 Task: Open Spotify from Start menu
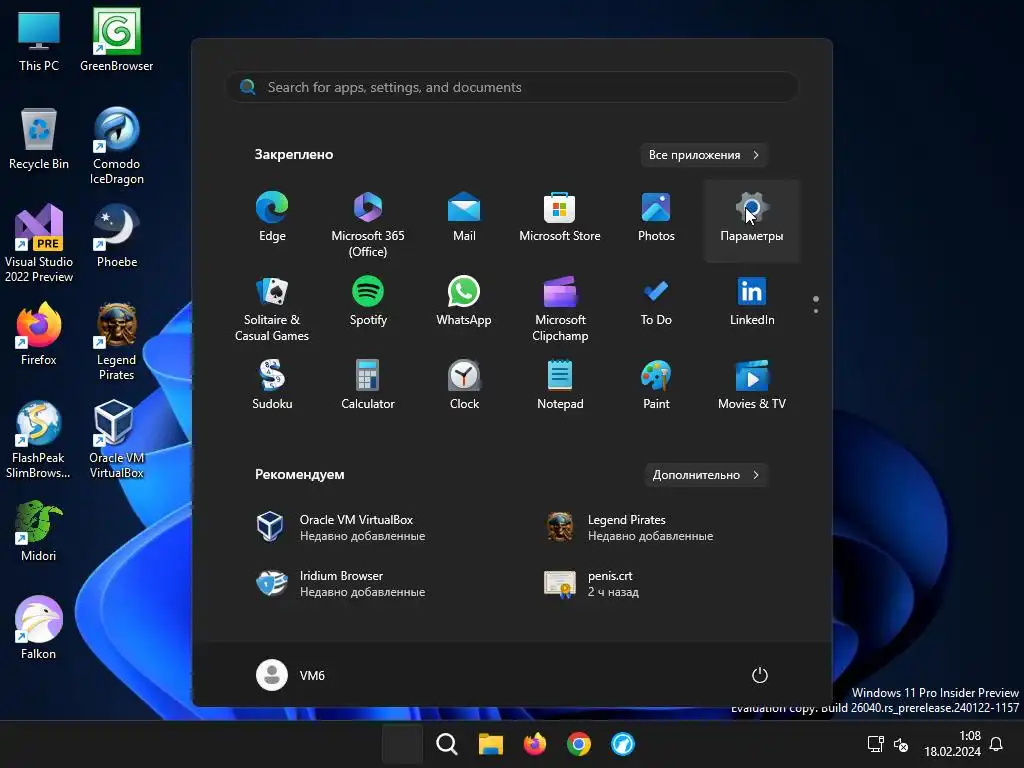368,302
